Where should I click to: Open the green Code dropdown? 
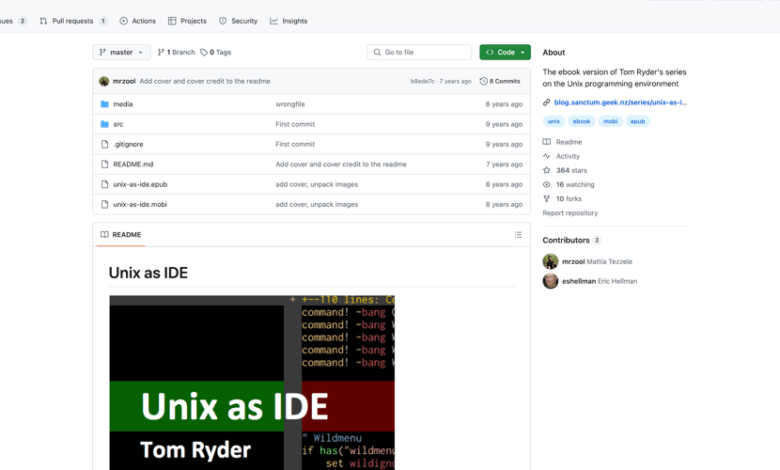(505, 52)
